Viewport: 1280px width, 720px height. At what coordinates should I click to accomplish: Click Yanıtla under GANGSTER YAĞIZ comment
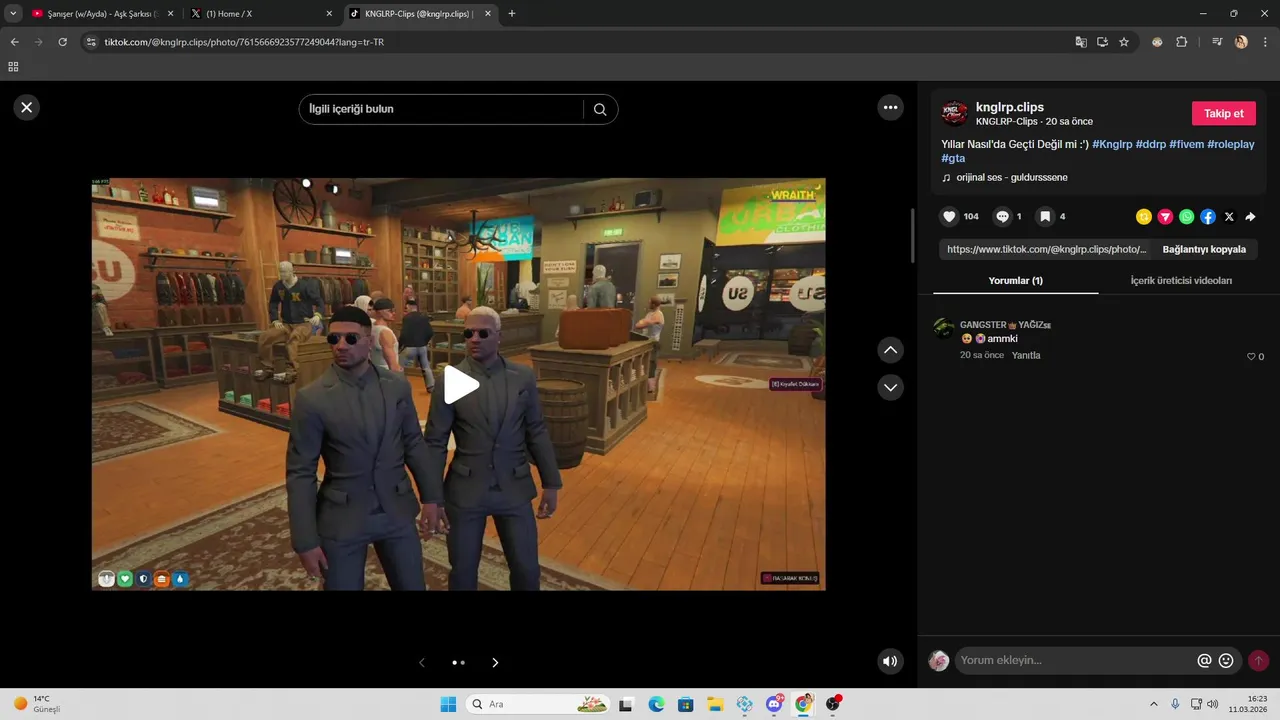click(x=1026, y=355)
